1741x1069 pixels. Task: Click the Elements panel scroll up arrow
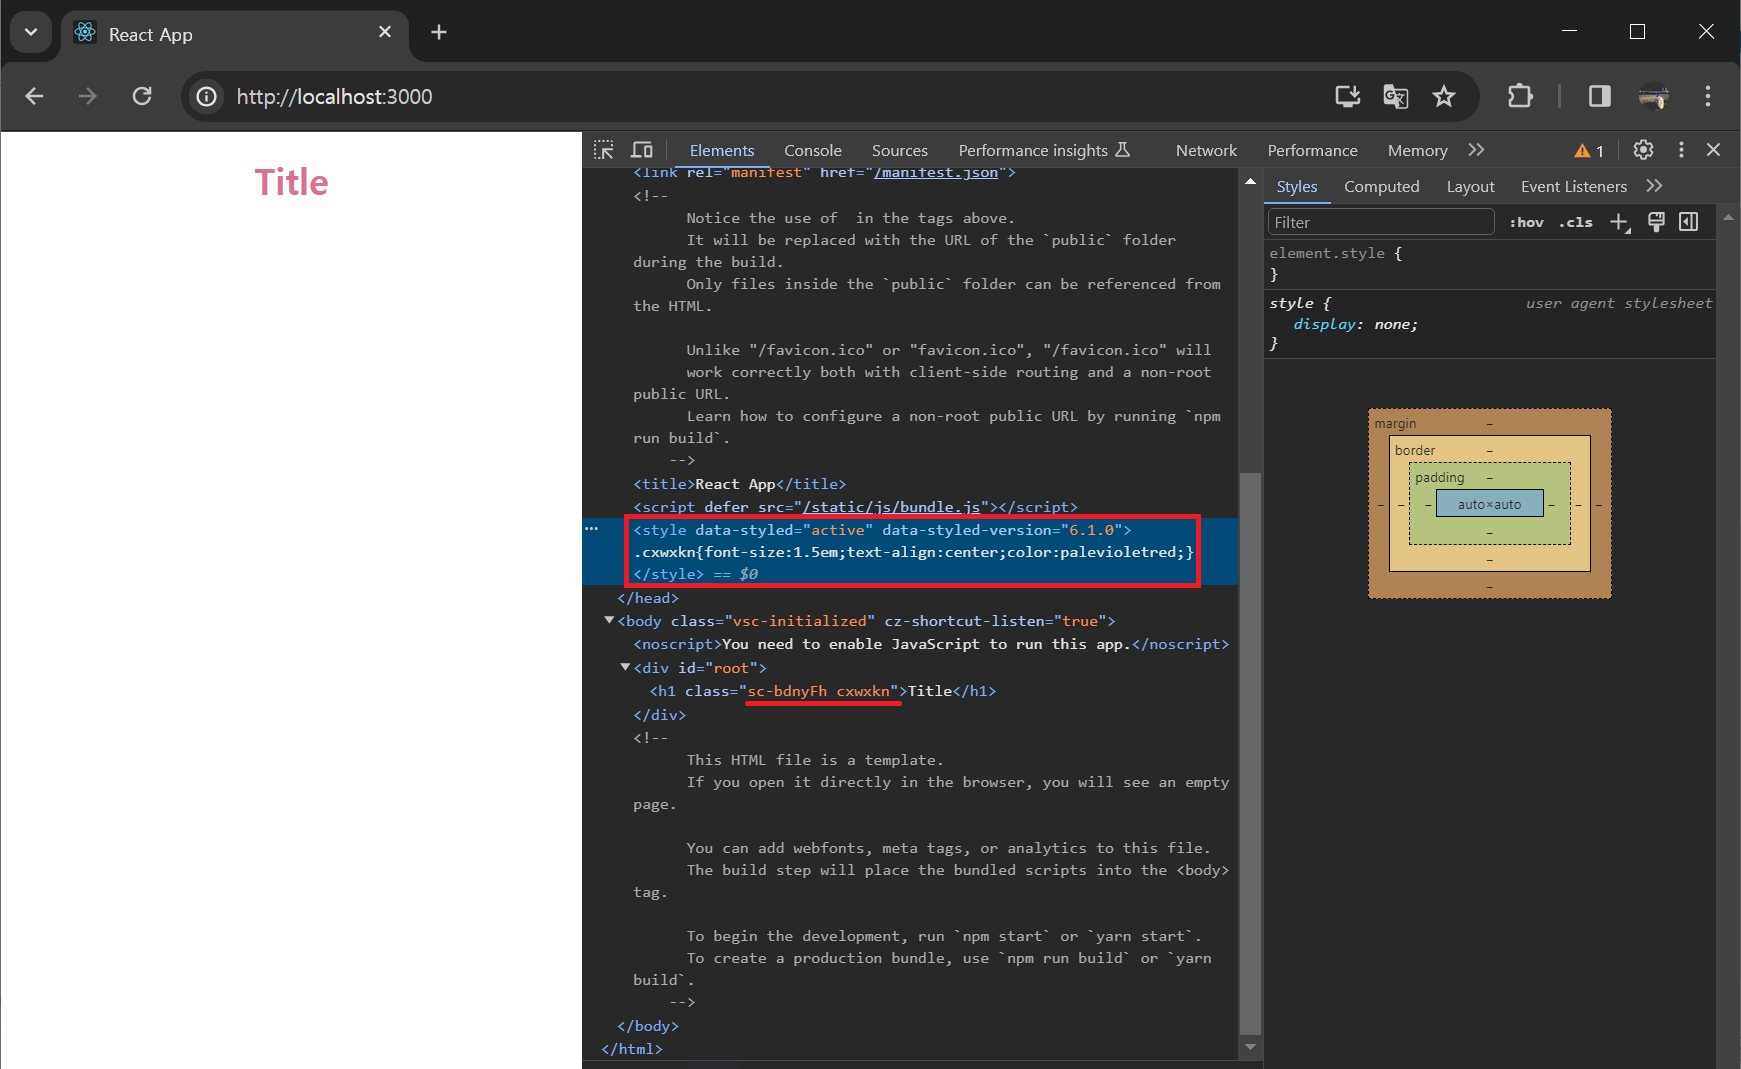[1250, 181]
